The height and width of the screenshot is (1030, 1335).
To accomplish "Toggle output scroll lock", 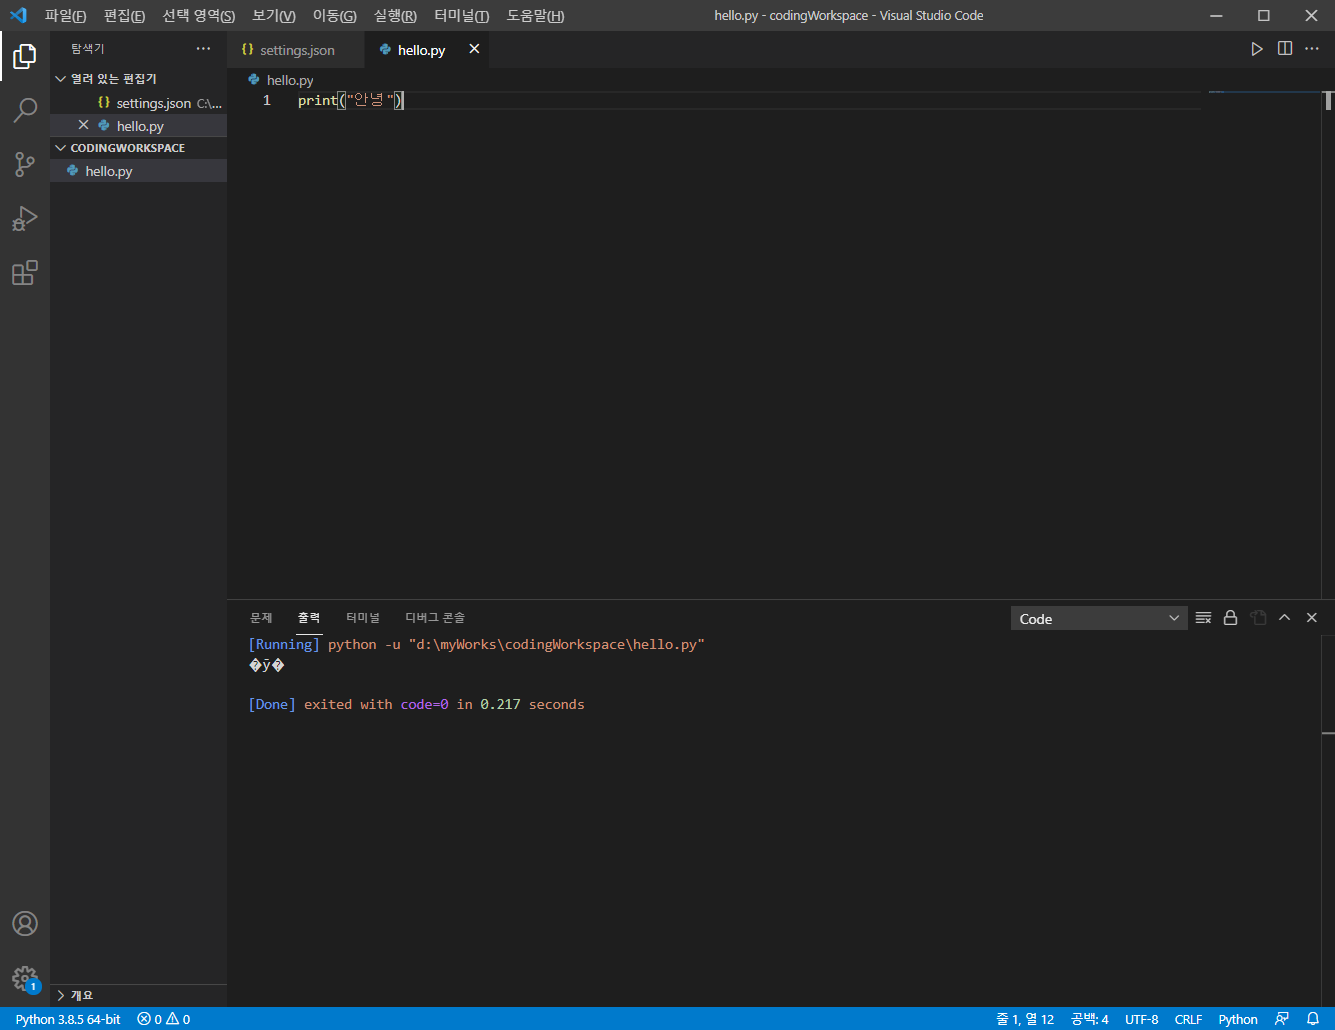I will [1231, 618].
